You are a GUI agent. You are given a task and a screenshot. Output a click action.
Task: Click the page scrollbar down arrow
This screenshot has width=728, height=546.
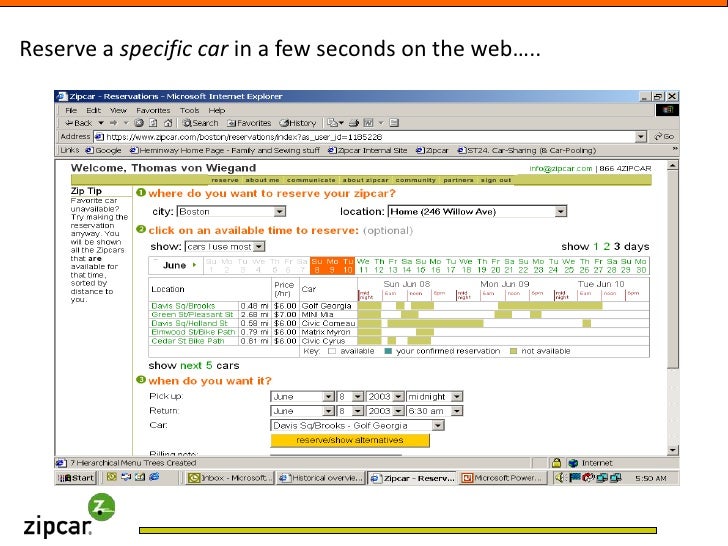[x=673, y=450]
